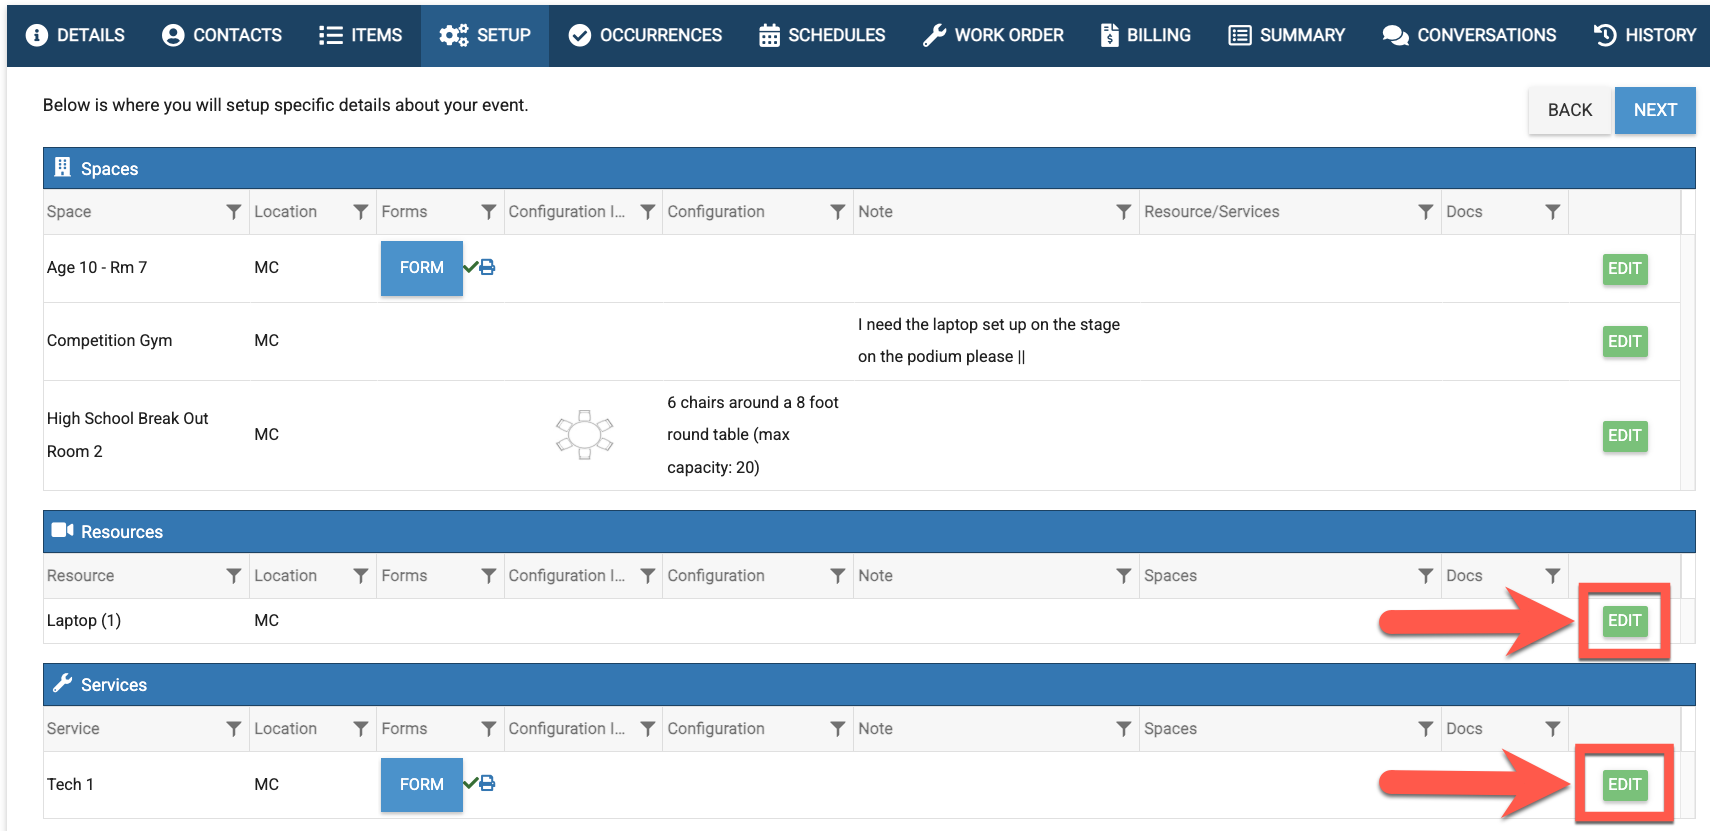Print the Tech 1 form
1710x831 pixels.
pyautogui.click(x=488, y=783)
